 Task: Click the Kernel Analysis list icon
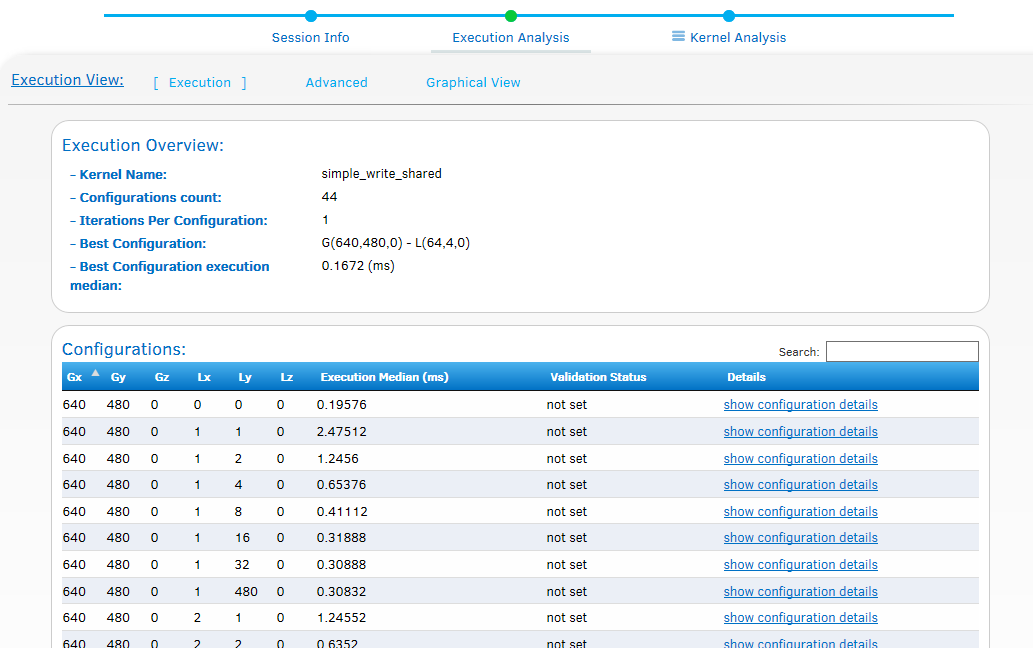click(x=678, y=36)
